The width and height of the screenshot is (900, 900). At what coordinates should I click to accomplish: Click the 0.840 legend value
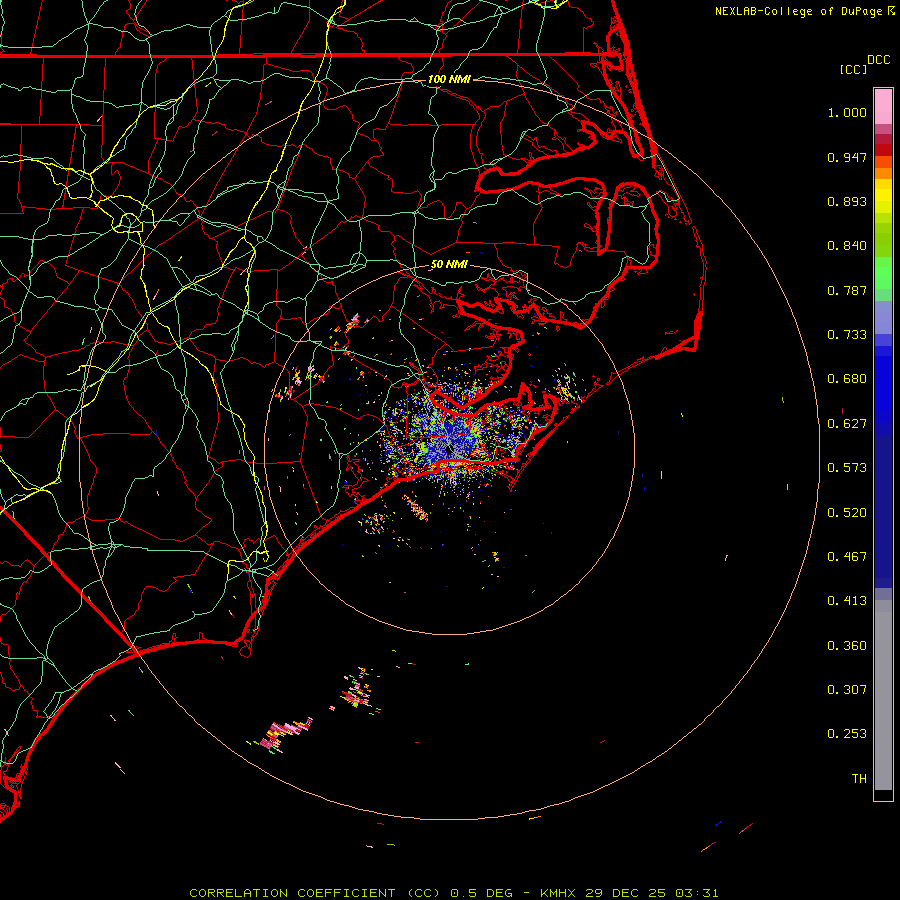[x=847, y=246]
